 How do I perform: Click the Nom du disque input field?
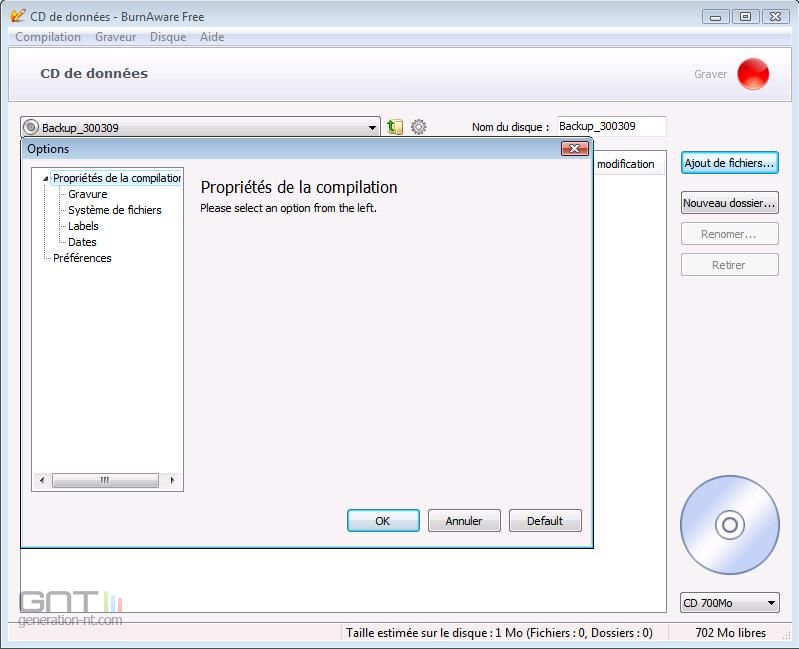611,126
